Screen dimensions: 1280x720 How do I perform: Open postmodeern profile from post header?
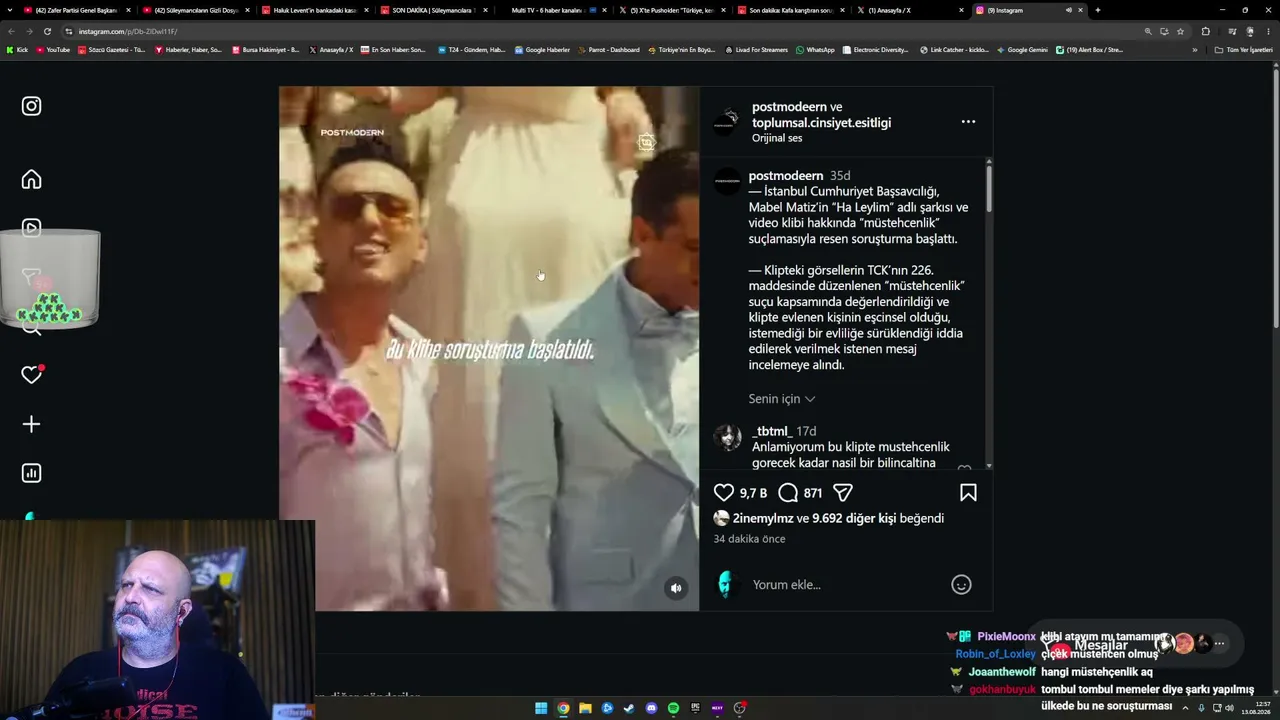[789, 107]
